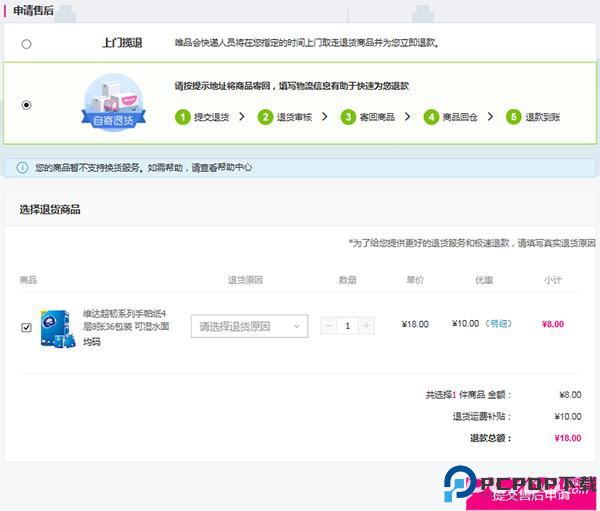Open 帮助中心 from the notice text
This screenshot has width=600, height=511.
pyautogui.click(x=231, y=168)
